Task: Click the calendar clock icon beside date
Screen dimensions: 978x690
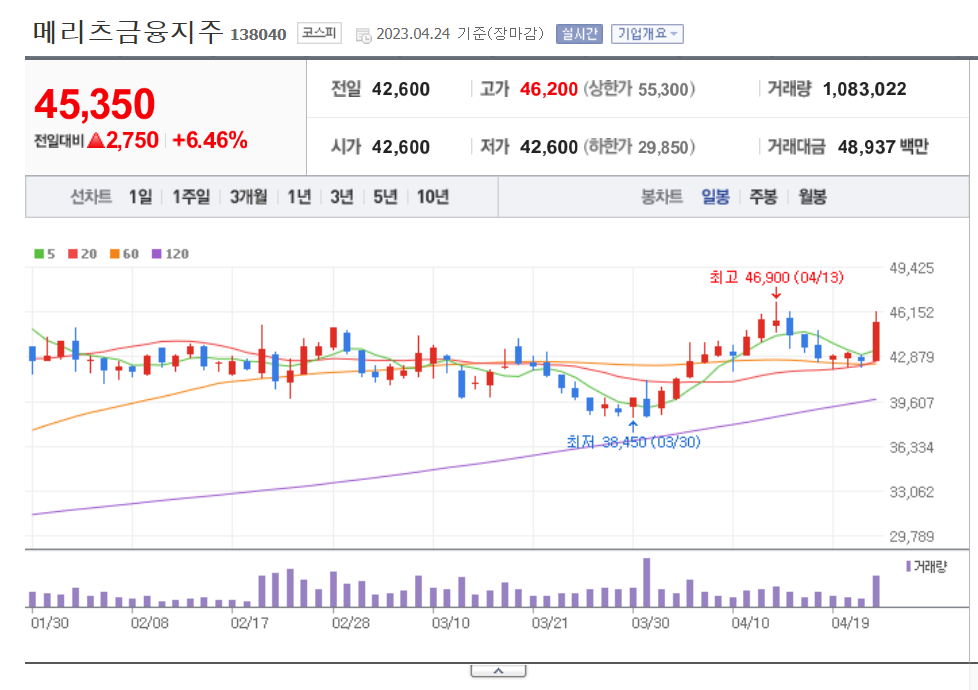Action: click(x=364, y=36)
